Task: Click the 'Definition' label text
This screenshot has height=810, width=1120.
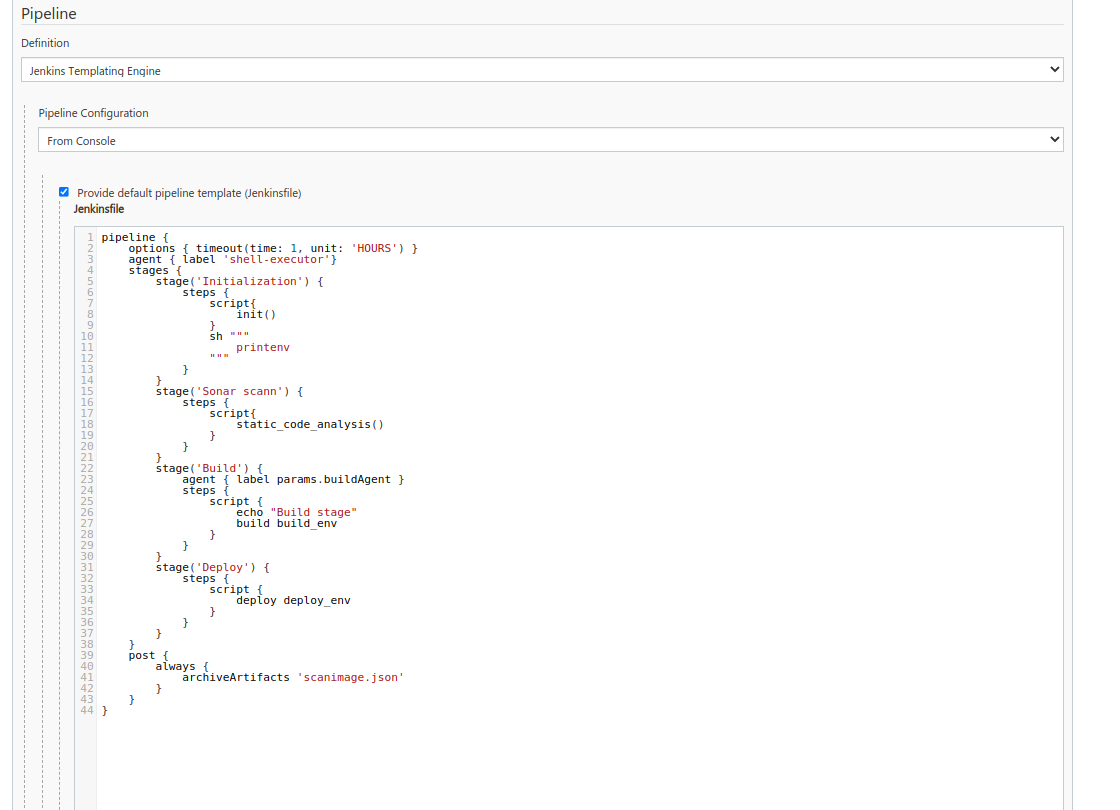Action: [44, 43]
